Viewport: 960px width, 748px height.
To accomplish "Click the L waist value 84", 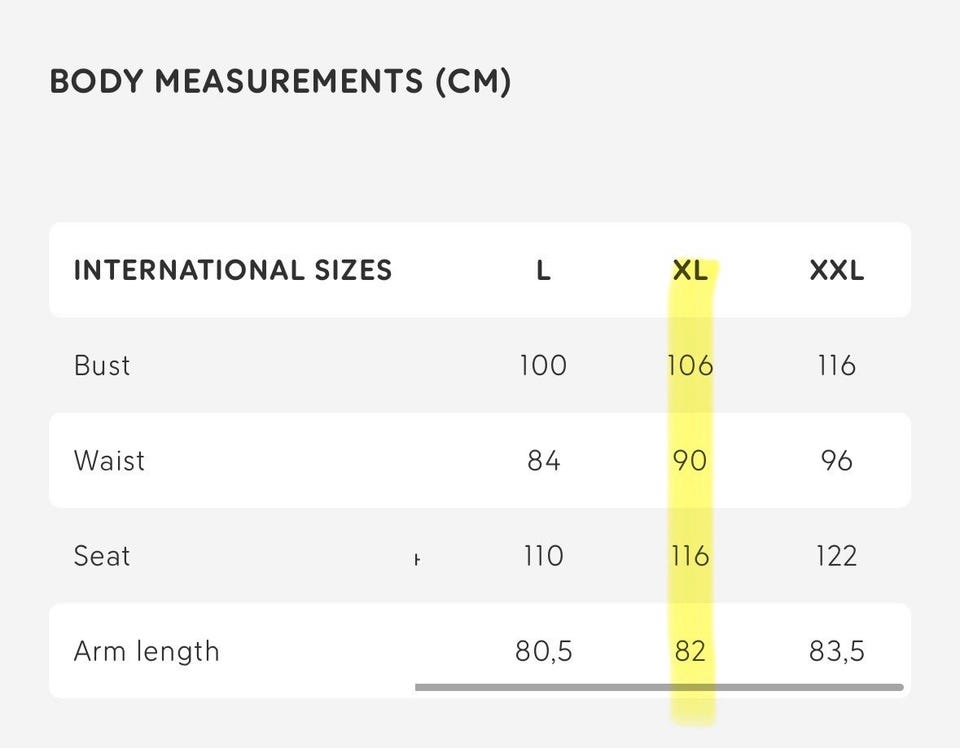I will (x=543, y=461).
